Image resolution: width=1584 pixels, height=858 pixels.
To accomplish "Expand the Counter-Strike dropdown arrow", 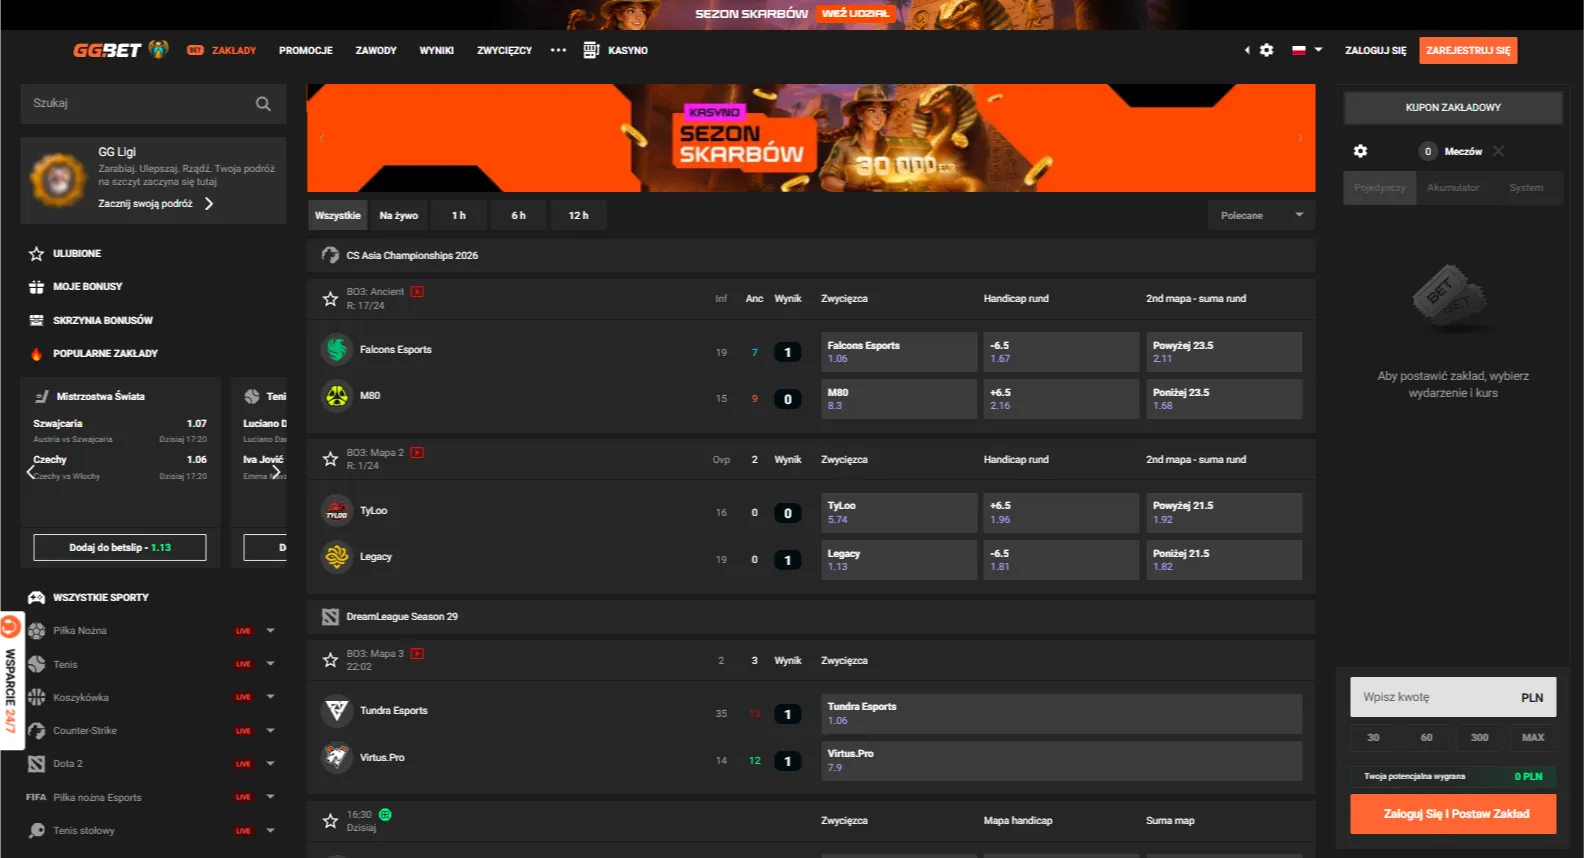I will 270,731.
